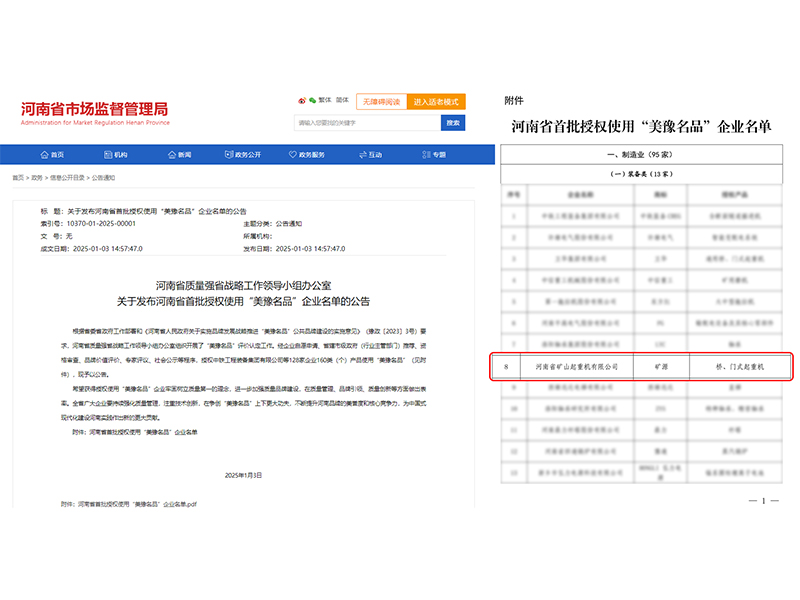Switch site text to 简体 simplified Chinese
Viewport: 800px width, 600px height.
click(x=343, y=100)
